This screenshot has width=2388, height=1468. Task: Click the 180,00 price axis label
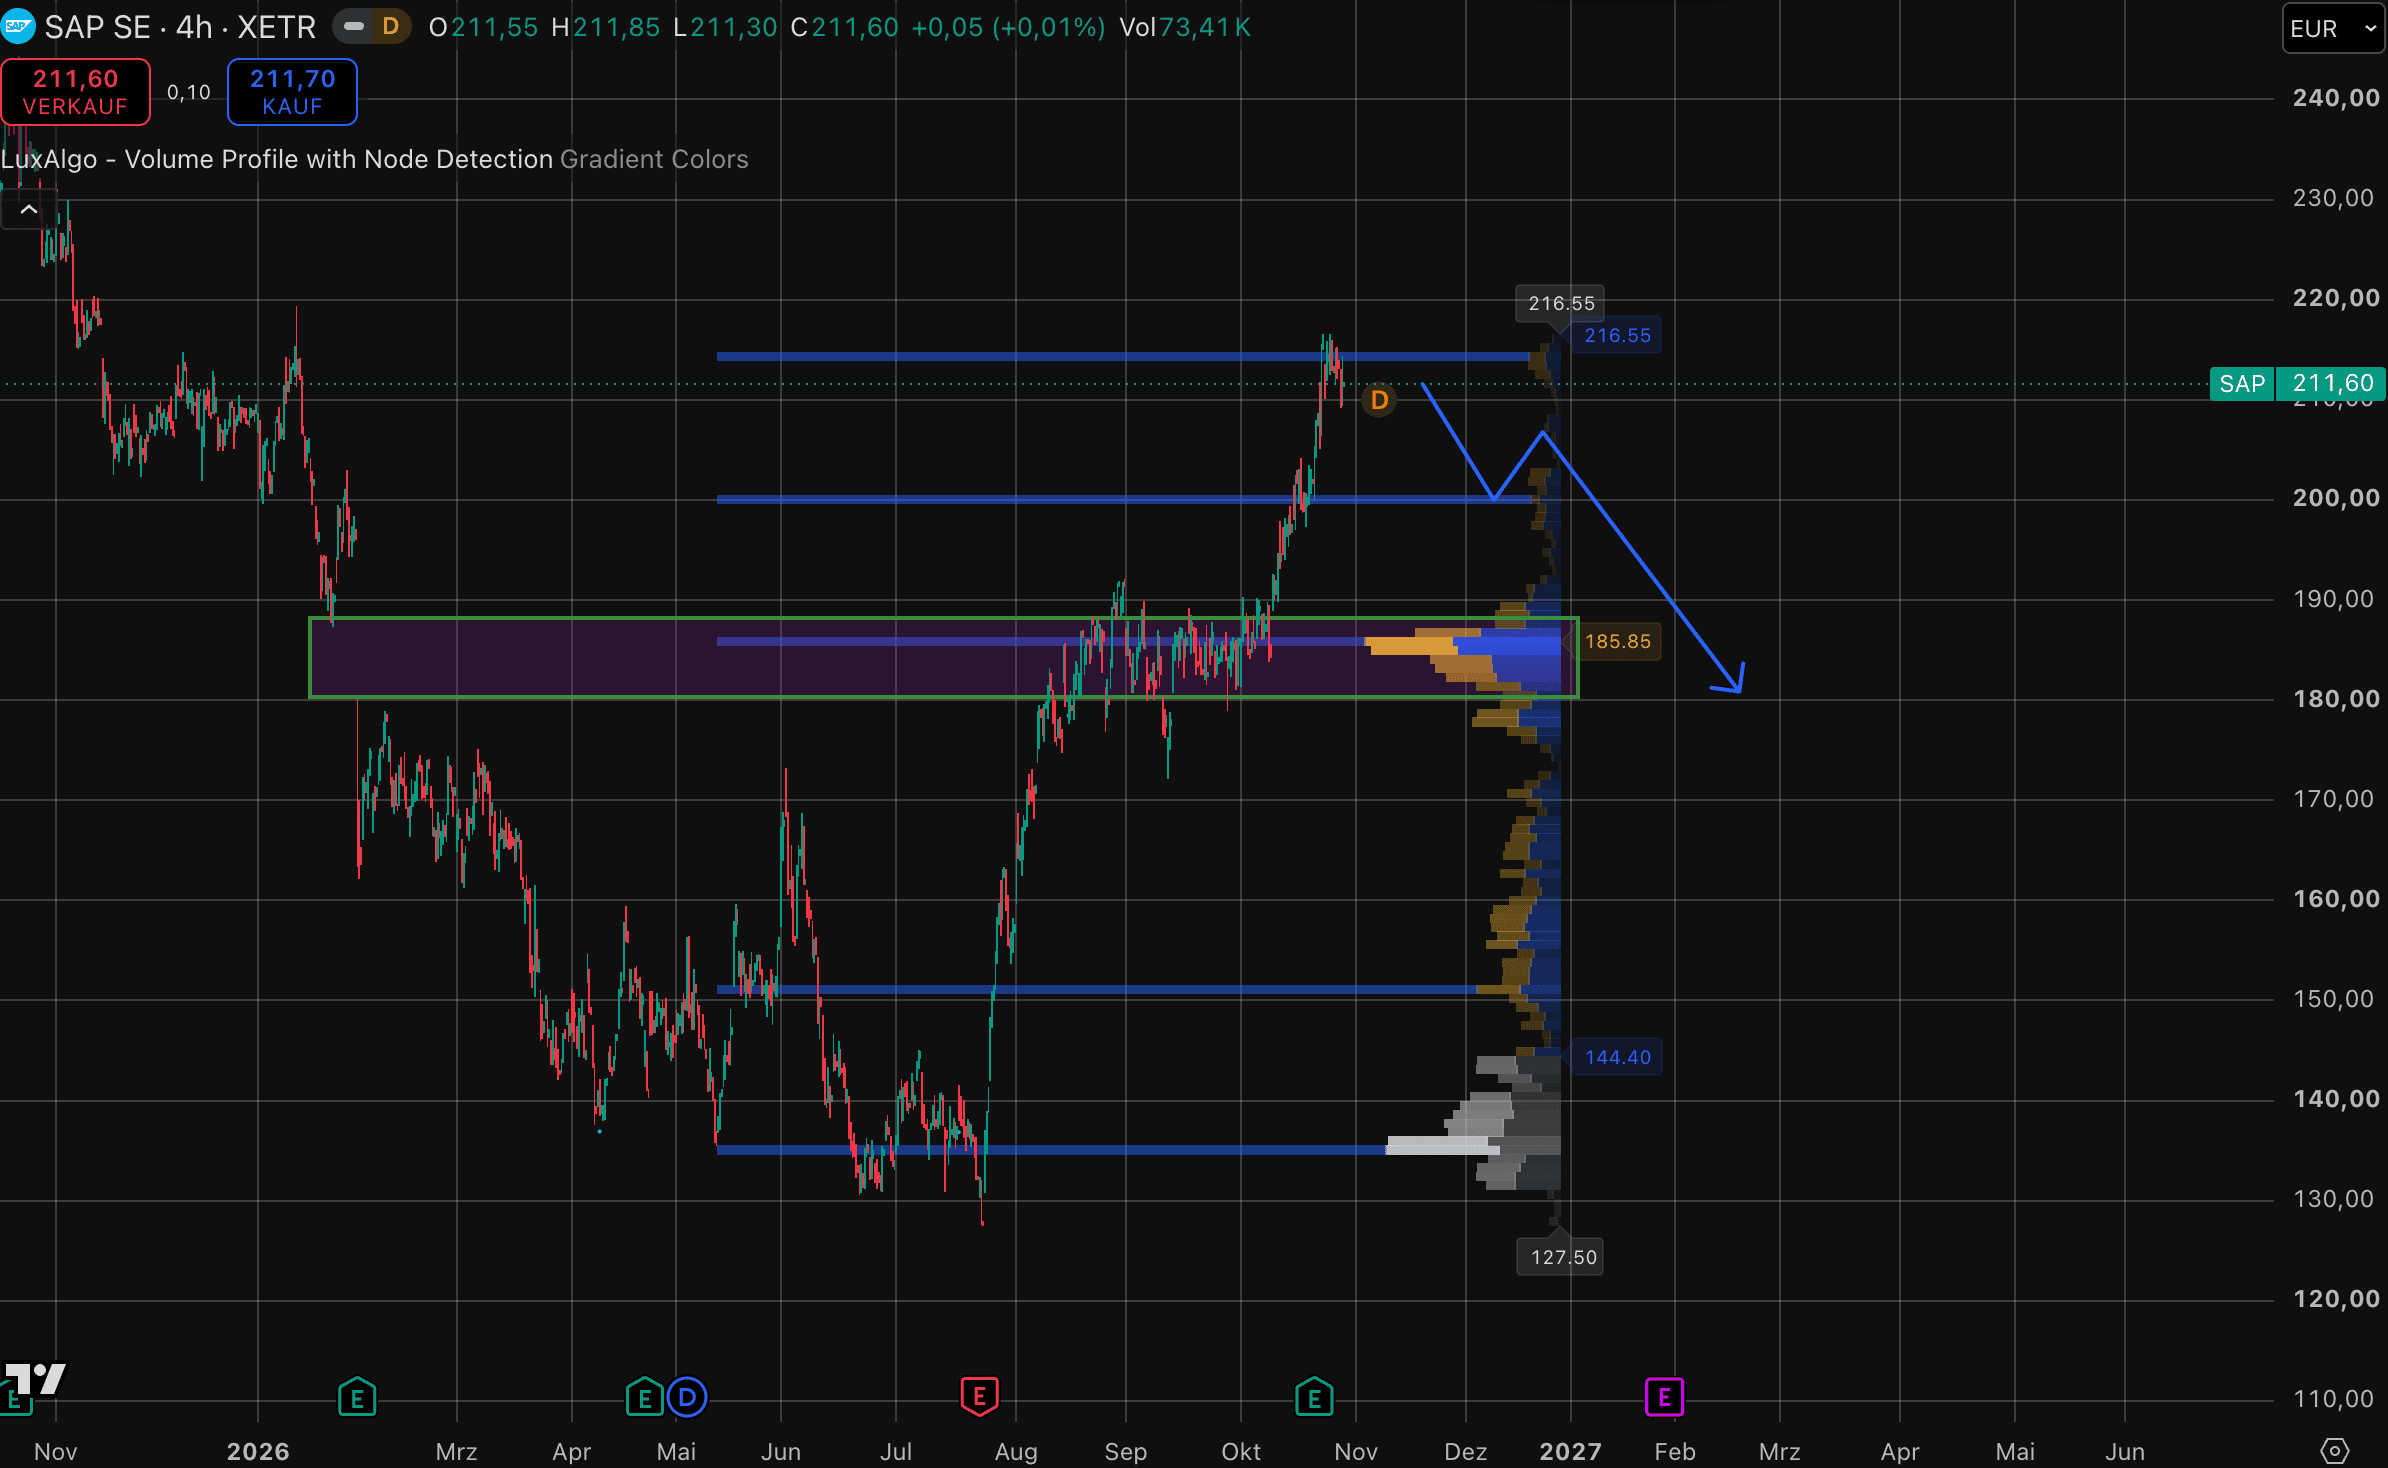(x=2336, y=698)
